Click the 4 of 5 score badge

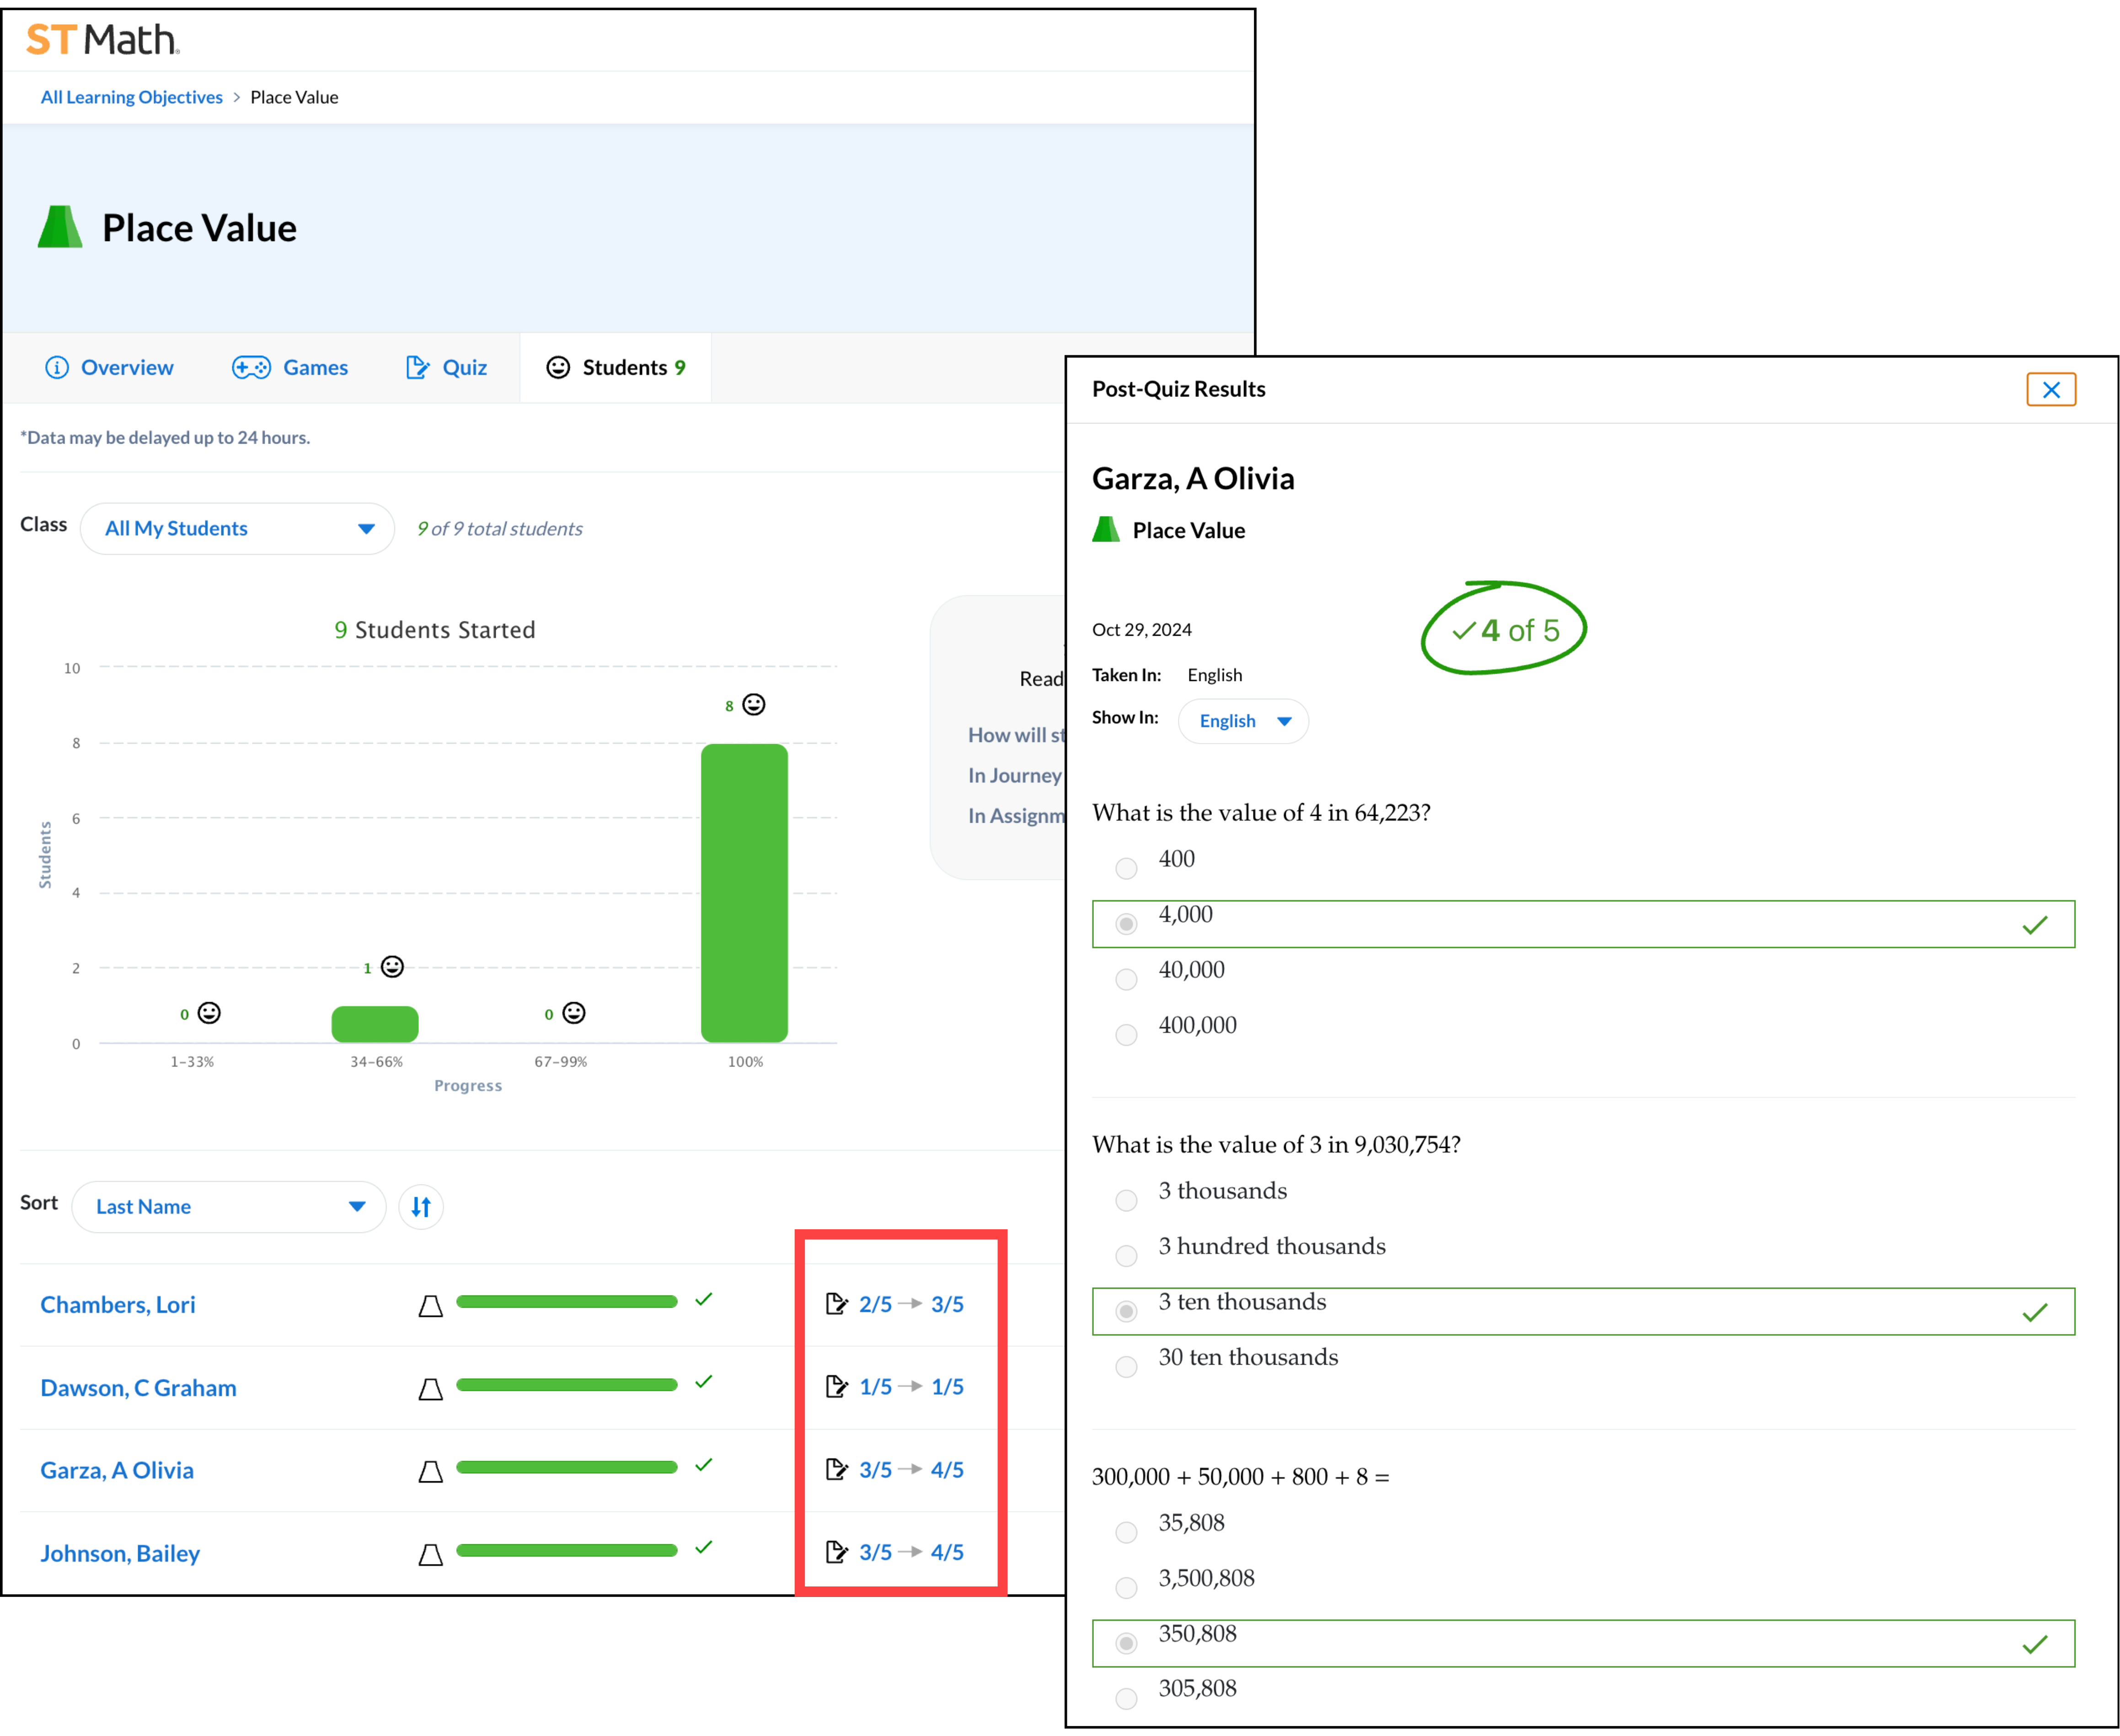tap(1504, 629)
